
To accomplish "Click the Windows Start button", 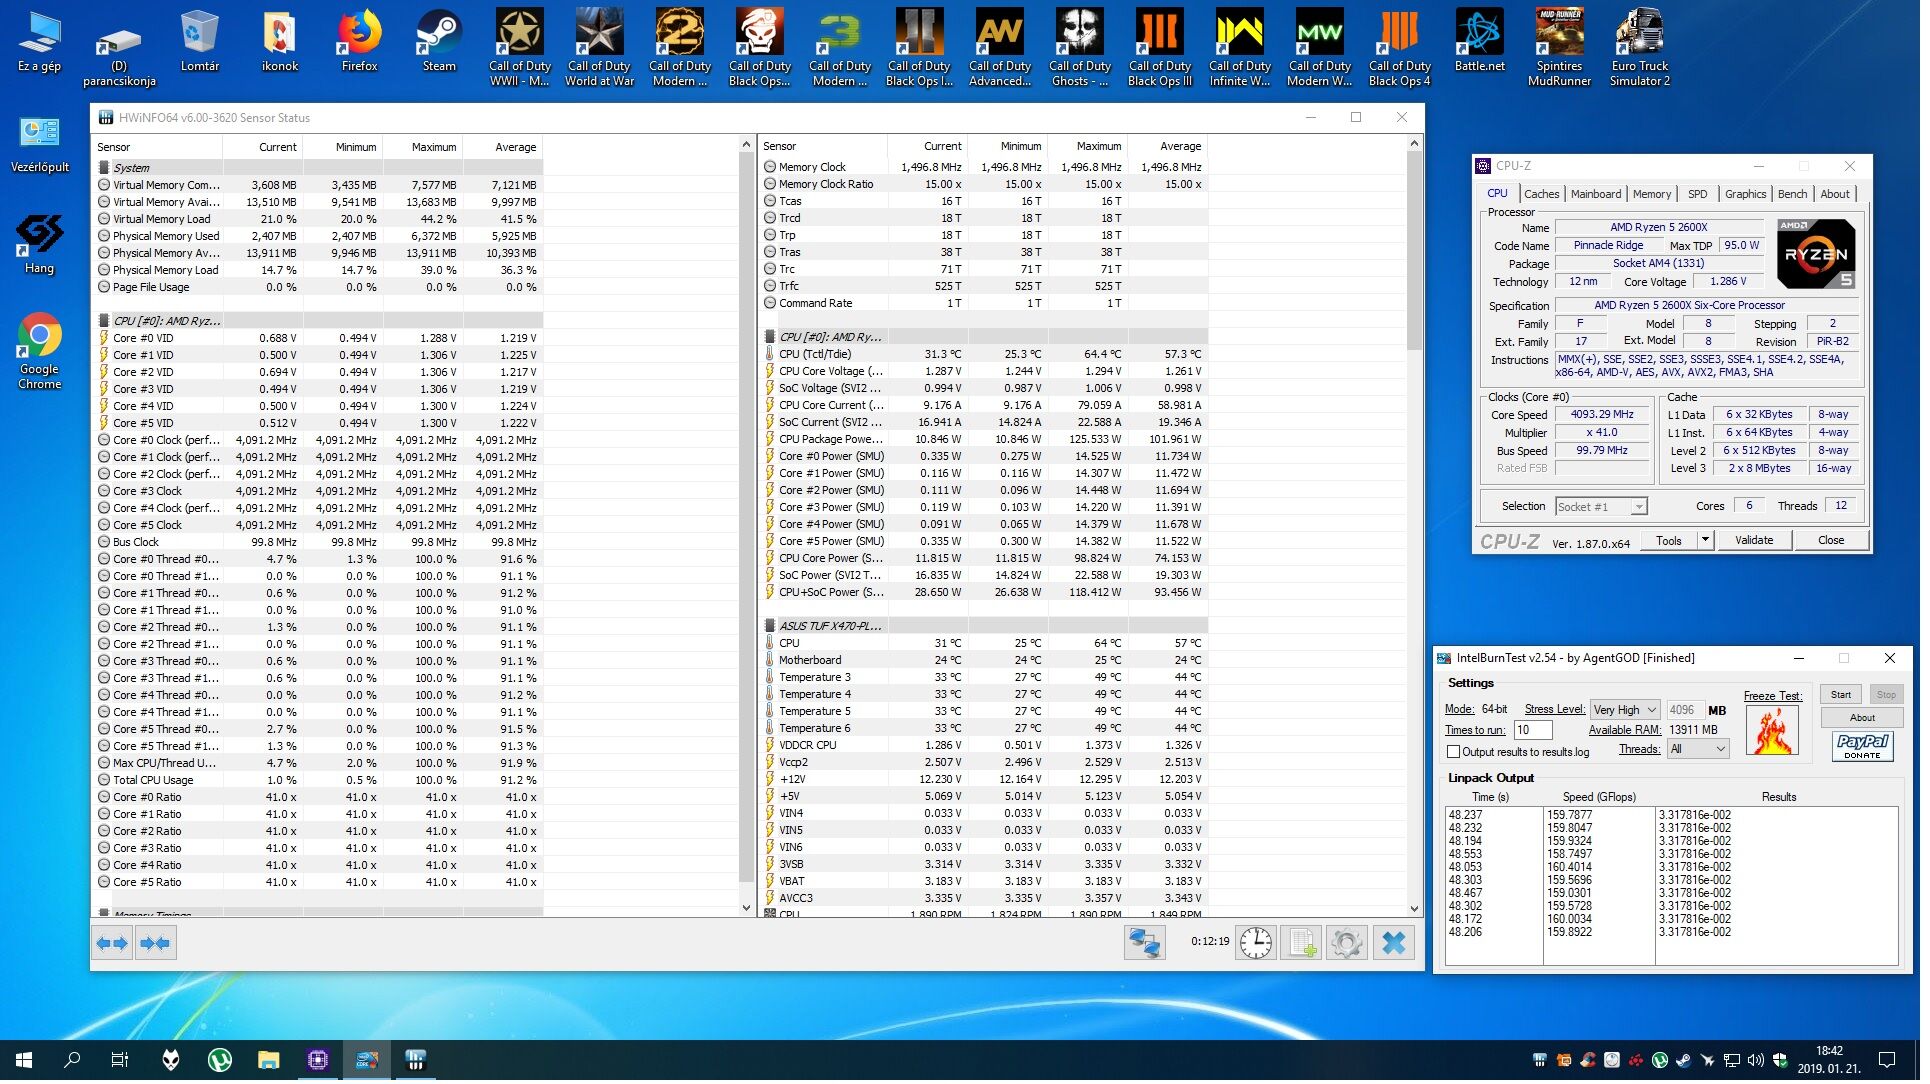I will (24, 1065).
